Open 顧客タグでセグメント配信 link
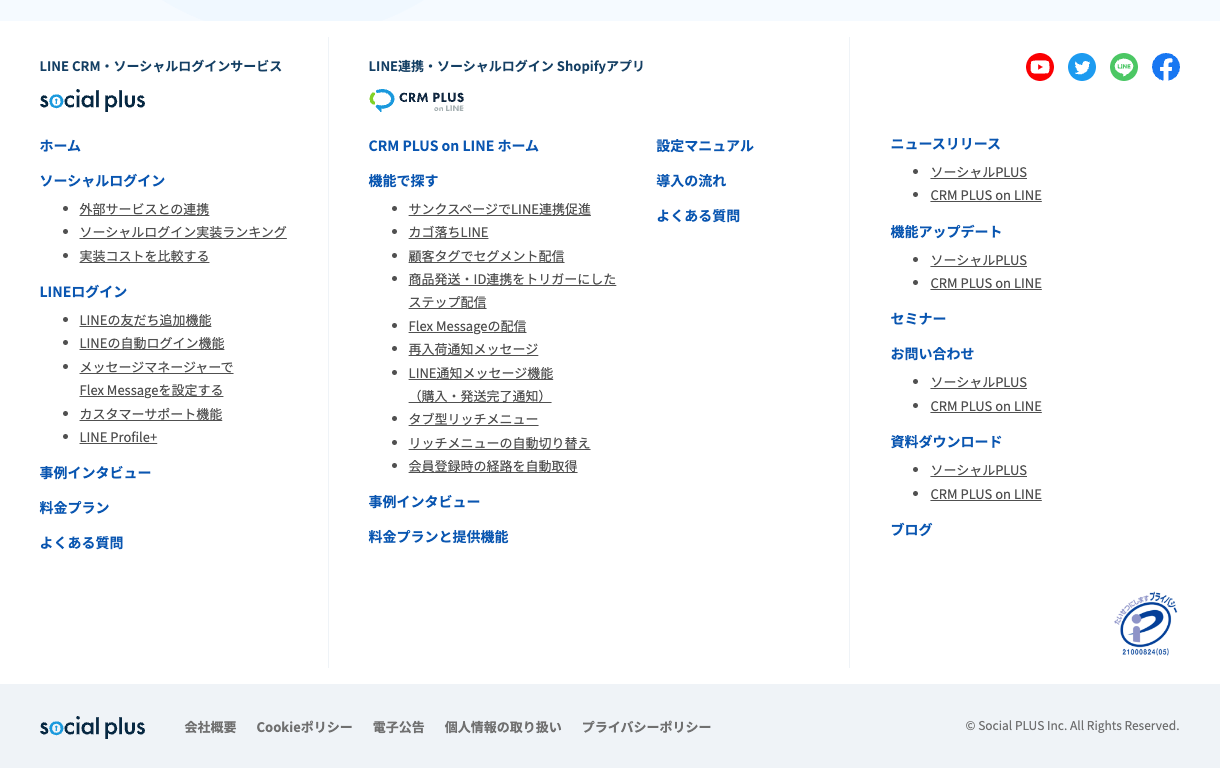Image resolution: width=1220 pixels, height=768 pixels. coord(486,256)
